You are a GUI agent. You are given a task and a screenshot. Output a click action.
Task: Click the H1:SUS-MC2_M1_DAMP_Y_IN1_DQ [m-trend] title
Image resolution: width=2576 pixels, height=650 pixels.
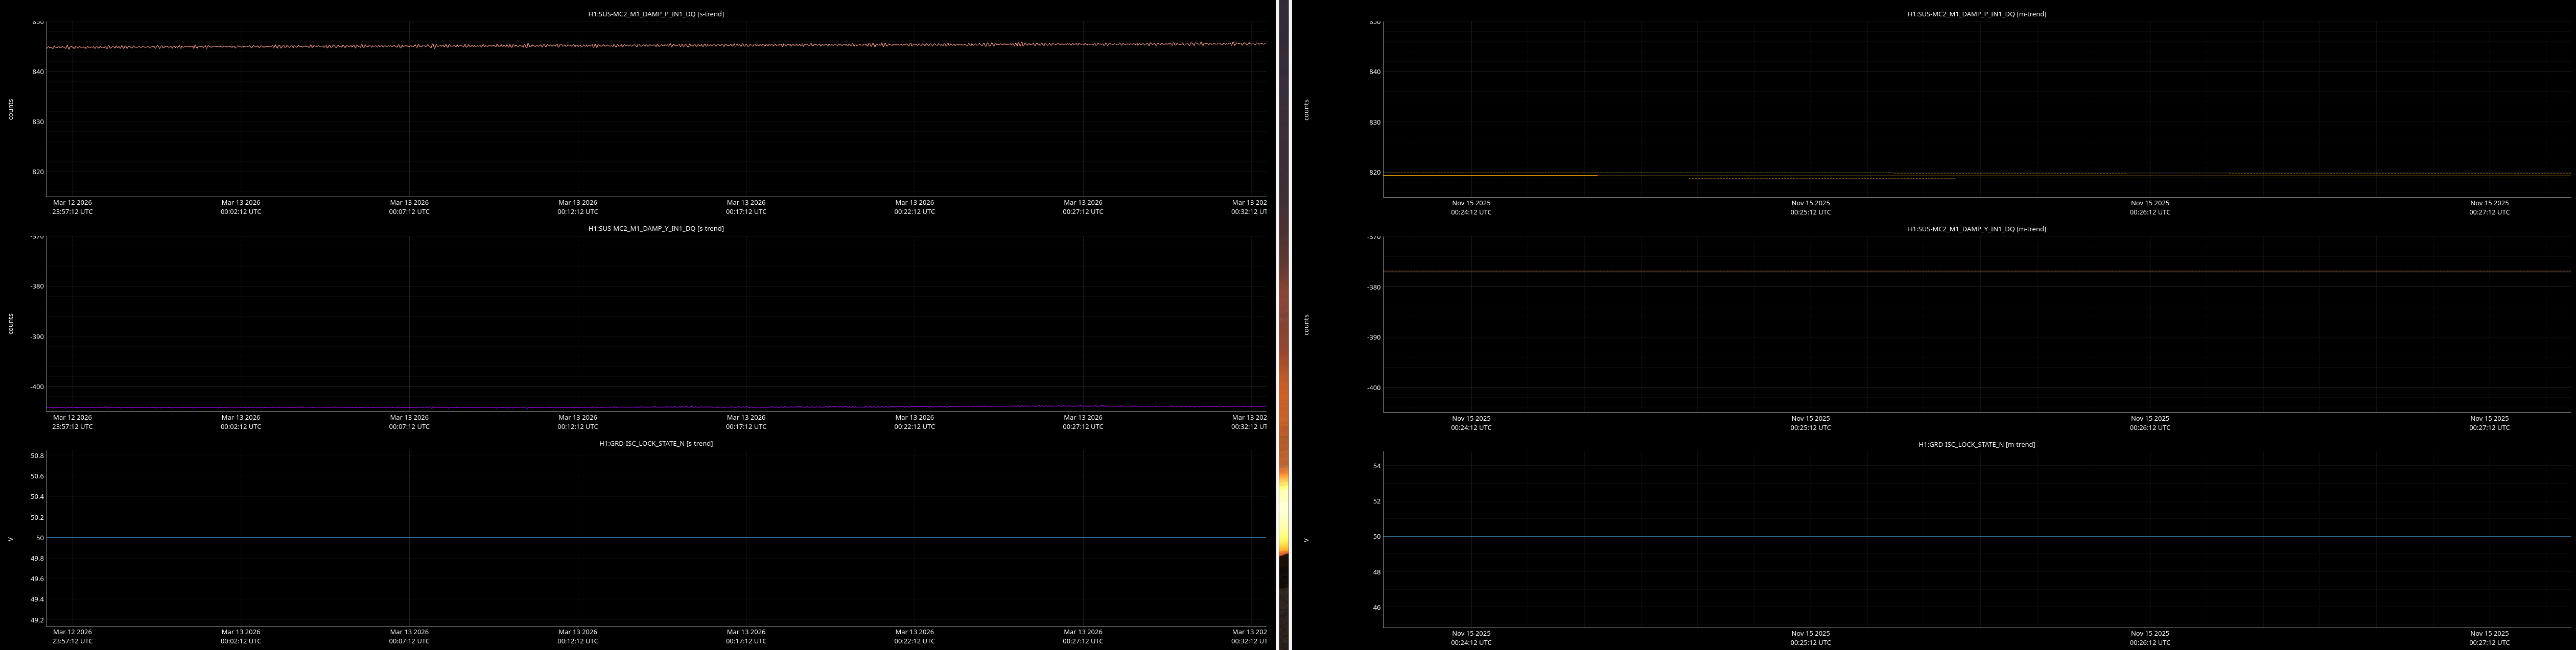[1976, 229]
